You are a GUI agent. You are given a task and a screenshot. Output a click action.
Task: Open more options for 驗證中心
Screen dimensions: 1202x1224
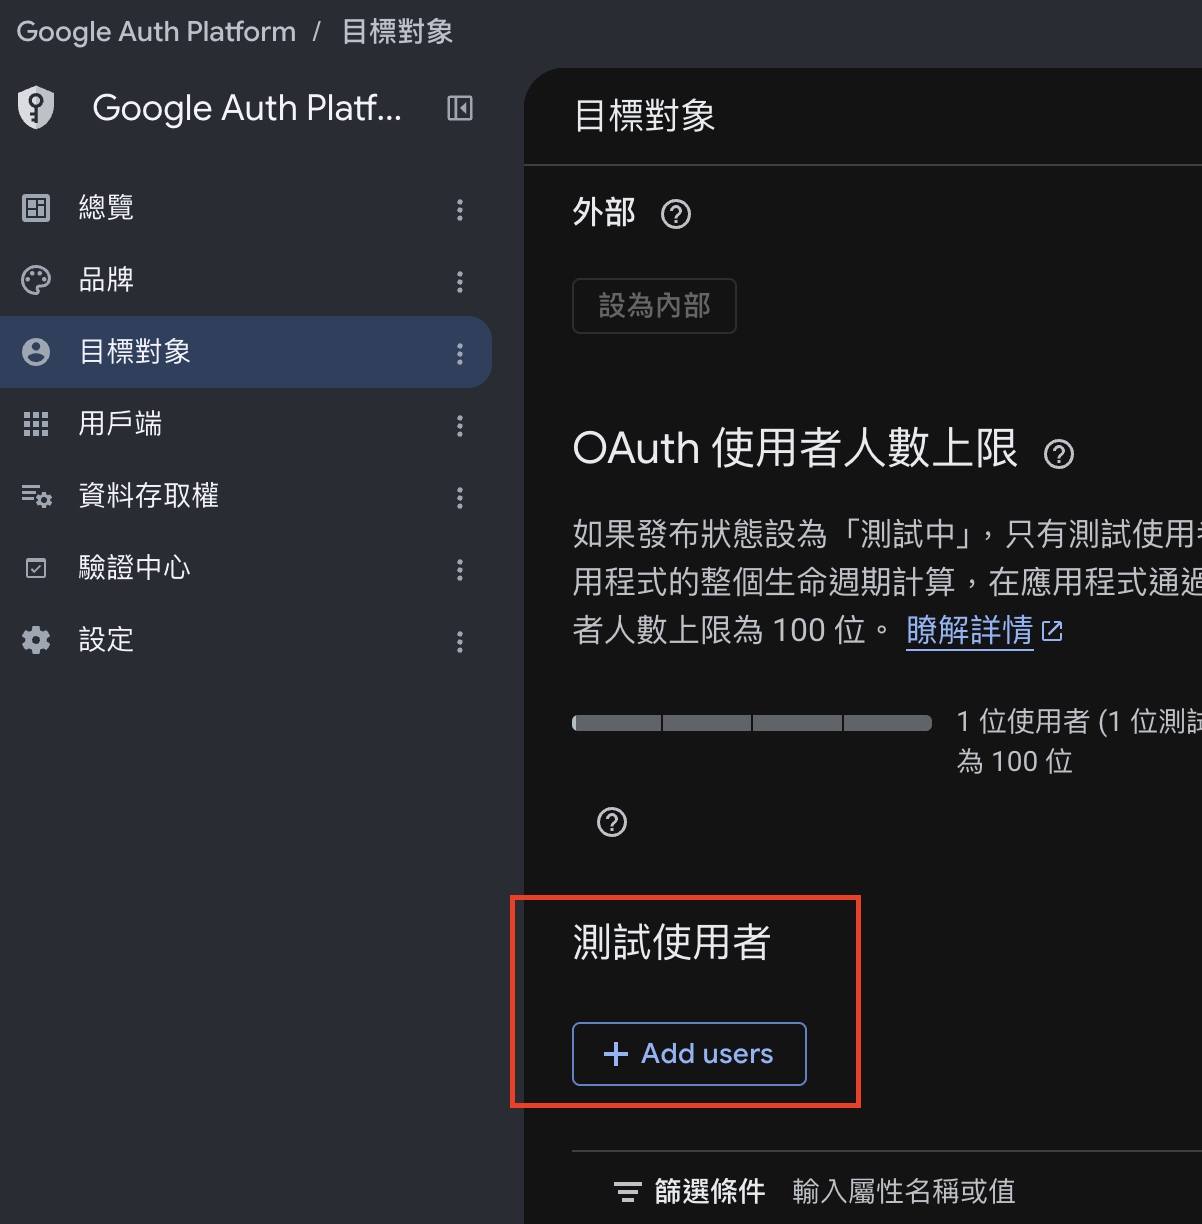pyautogui.click(x=460, y=569)
